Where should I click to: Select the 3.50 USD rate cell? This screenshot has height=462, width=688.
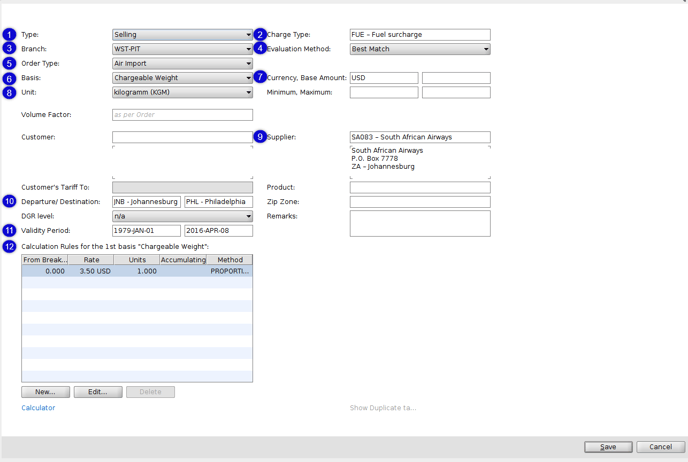point(91,271)
